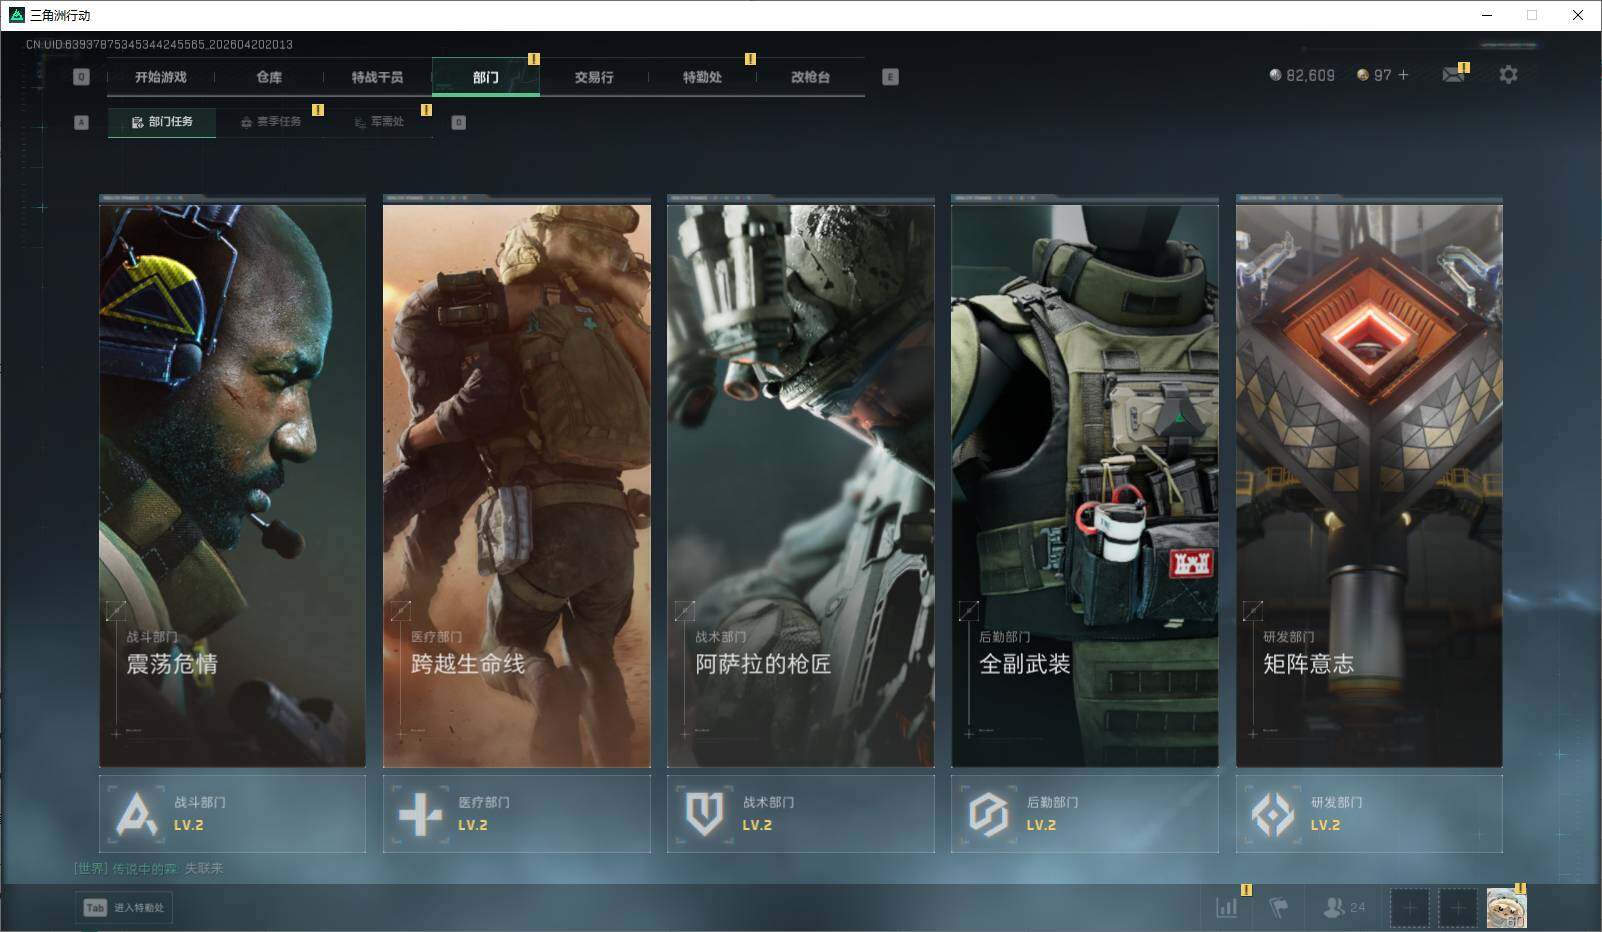
Task: Click the D key hint icon
Action: (459, 122)
